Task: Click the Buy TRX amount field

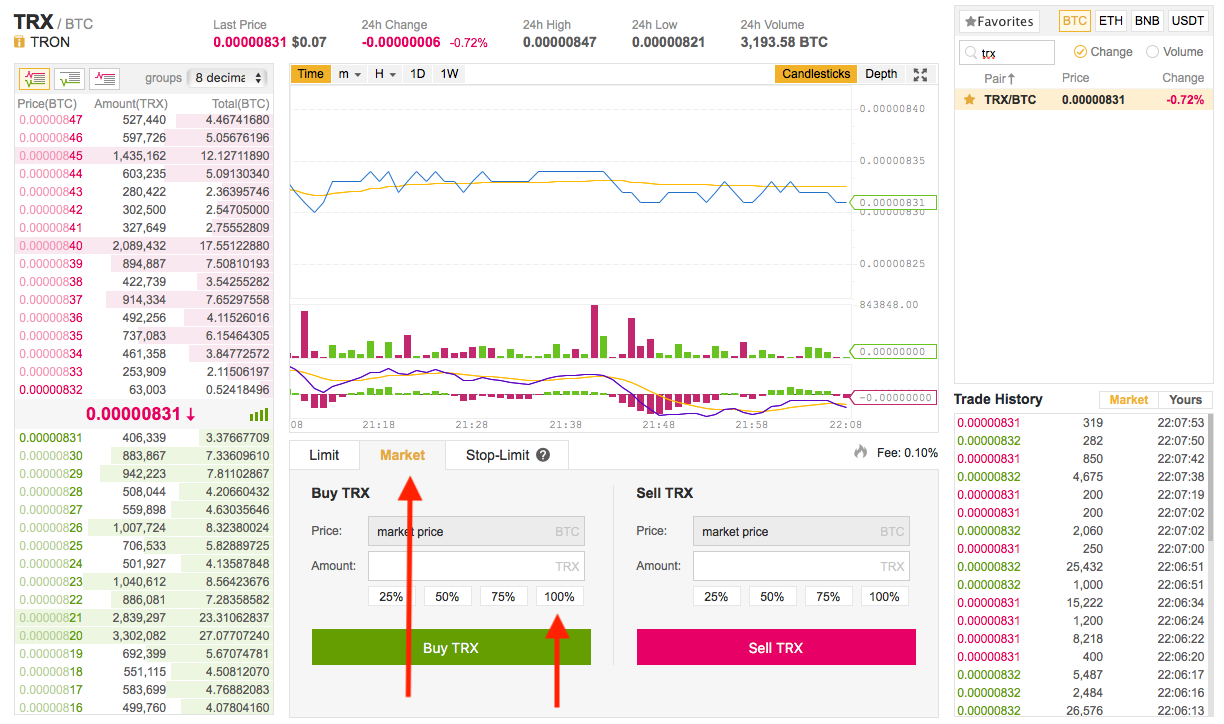Action: tap(476, 566)
